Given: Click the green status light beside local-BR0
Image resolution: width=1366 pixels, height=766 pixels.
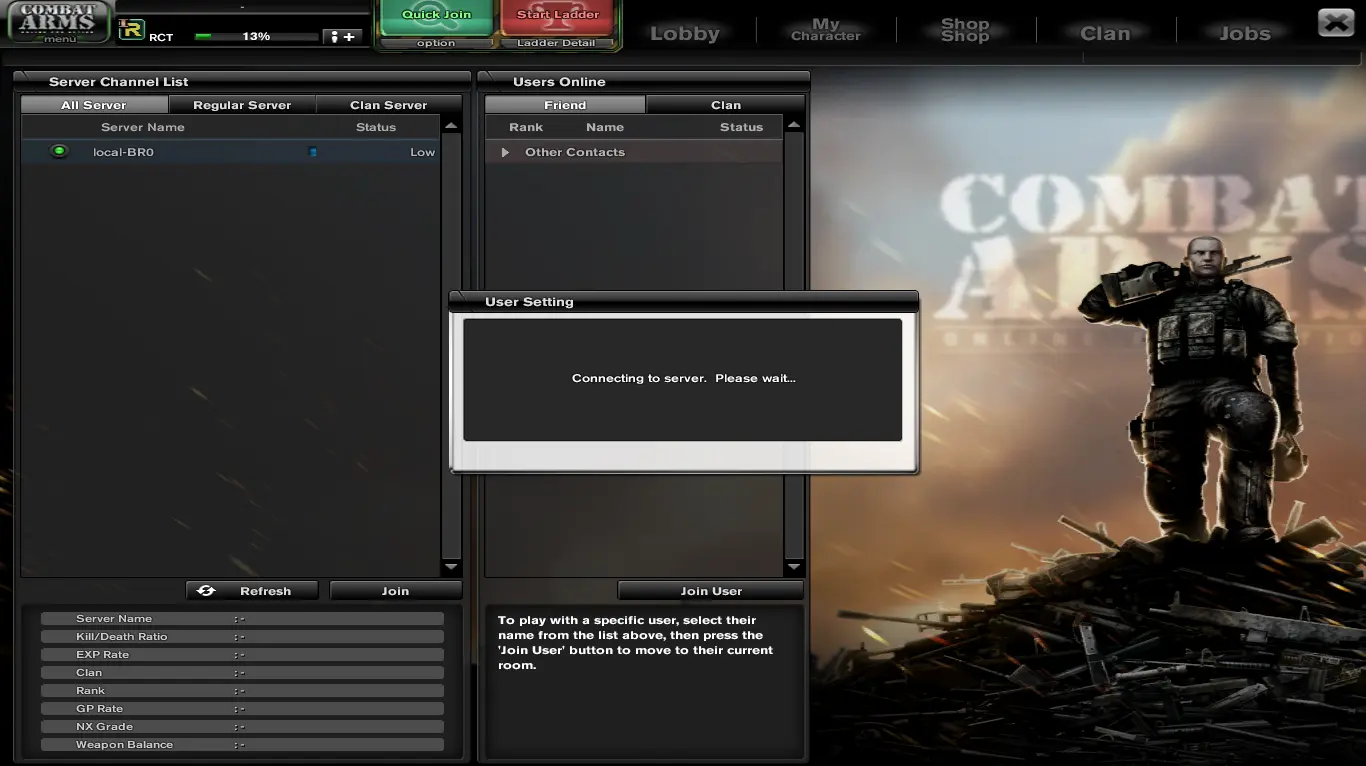Looking at the screenshot, I should tap(59, 151).
